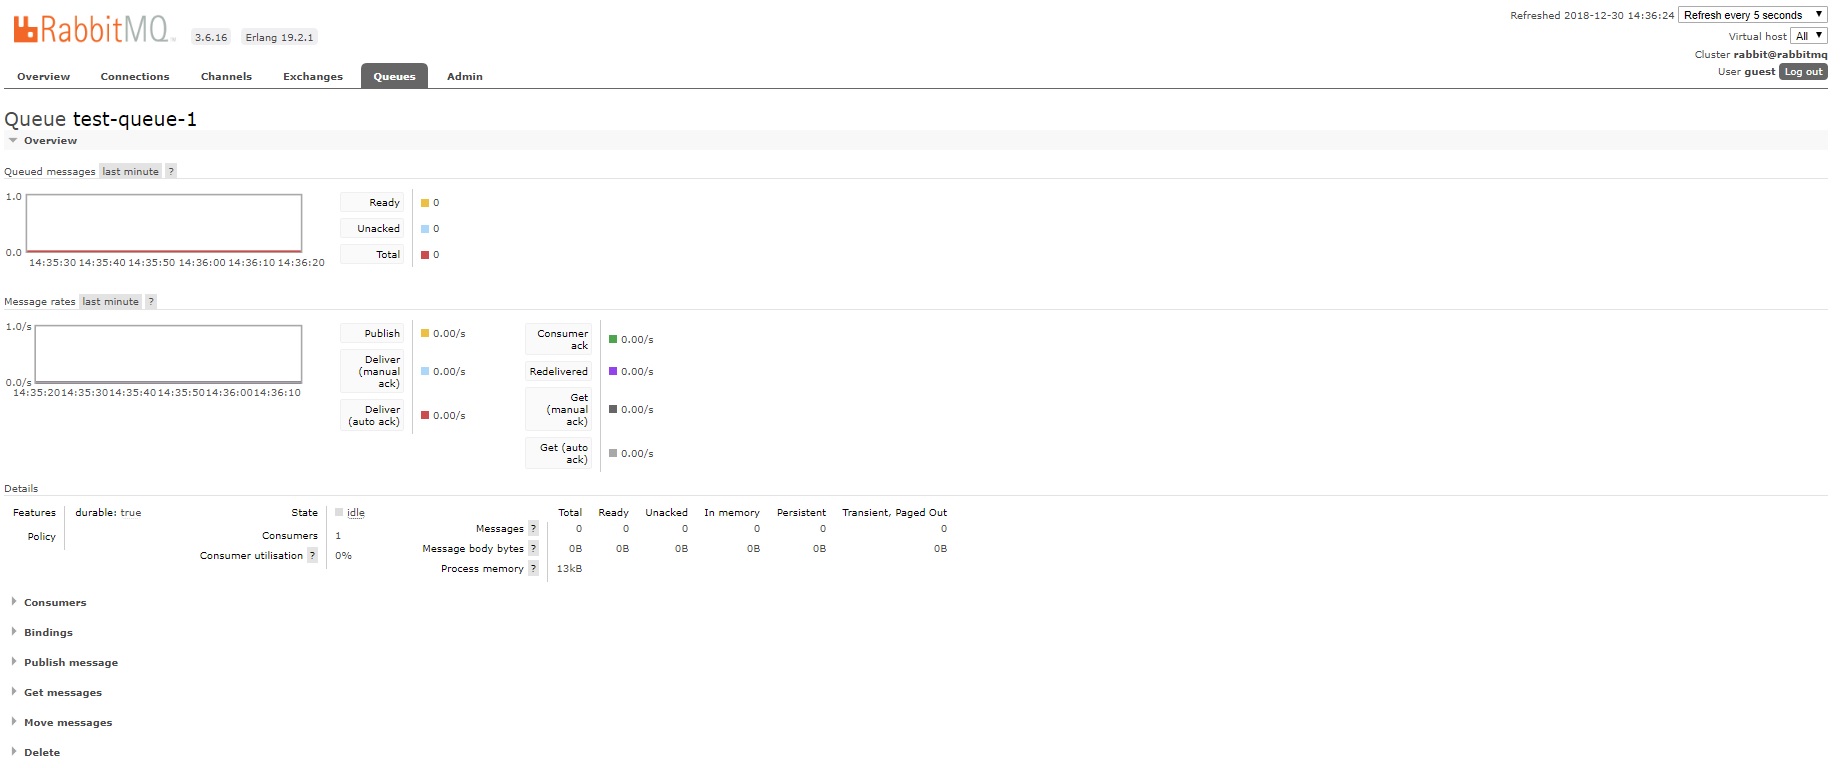
Task: Expand the Bindings section
Action: (x=48, y=633)
